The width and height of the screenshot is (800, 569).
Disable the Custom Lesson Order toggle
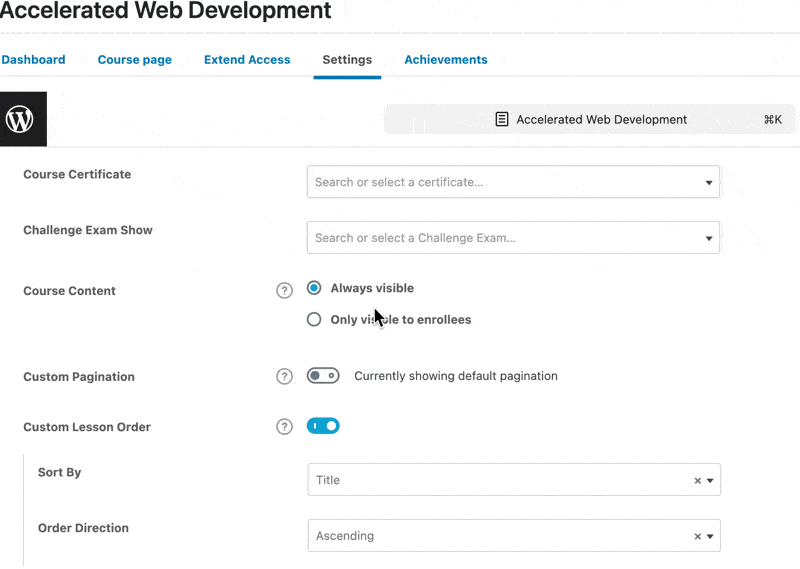coord(323,426)
